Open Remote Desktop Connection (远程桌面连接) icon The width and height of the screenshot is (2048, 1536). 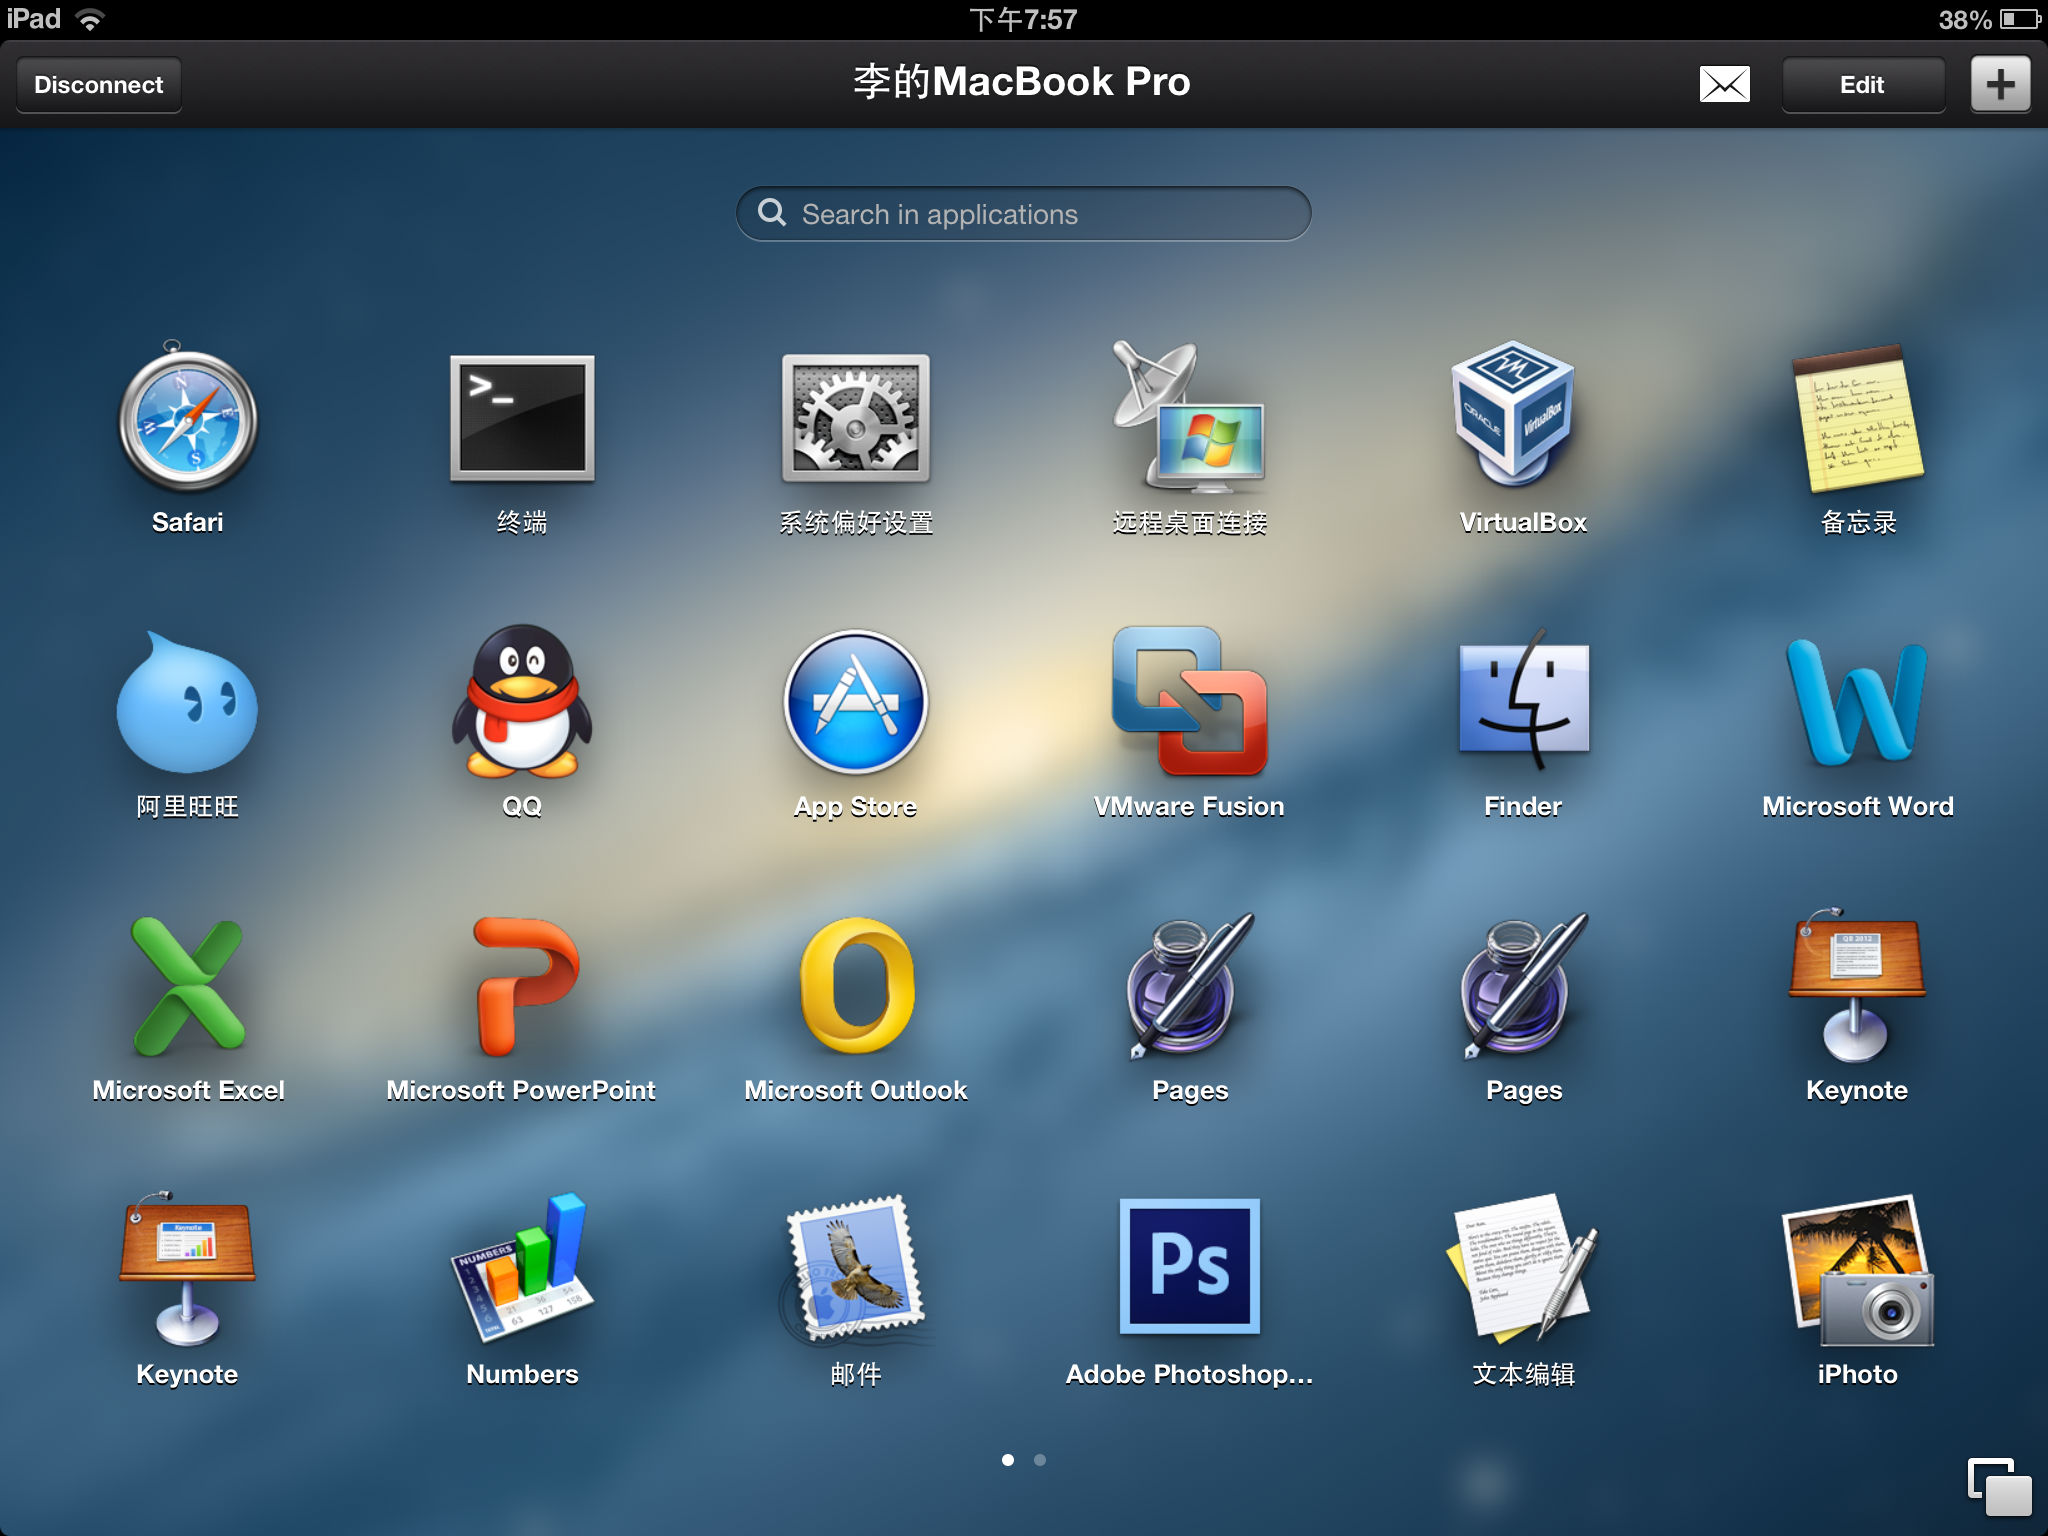(1189, 418)
